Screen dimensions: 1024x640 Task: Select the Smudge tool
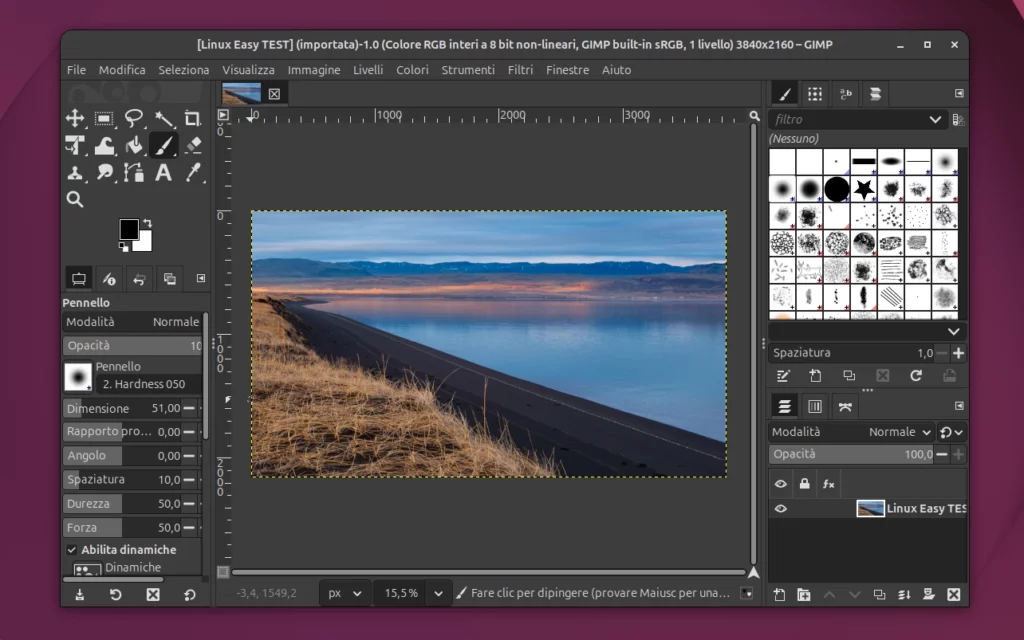coord(104,173)
